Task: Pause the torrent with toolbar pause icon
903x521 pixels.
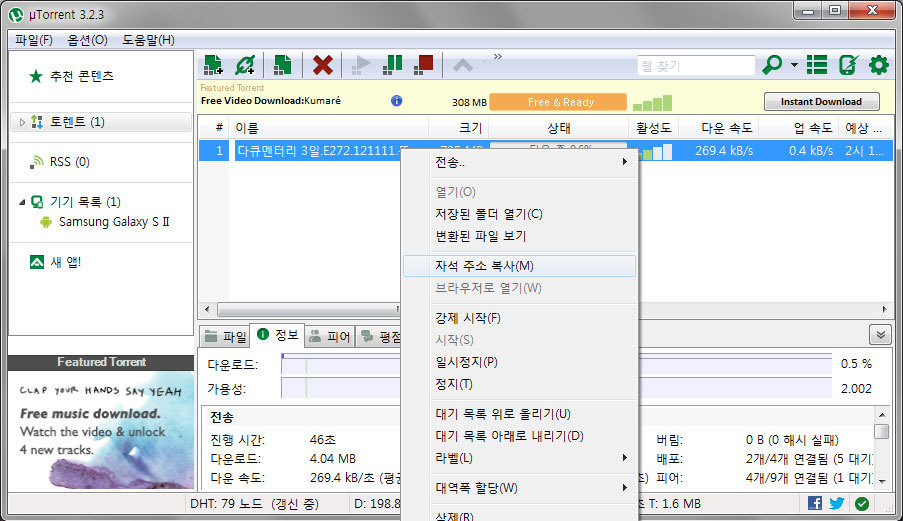Action: pos(393,65)
